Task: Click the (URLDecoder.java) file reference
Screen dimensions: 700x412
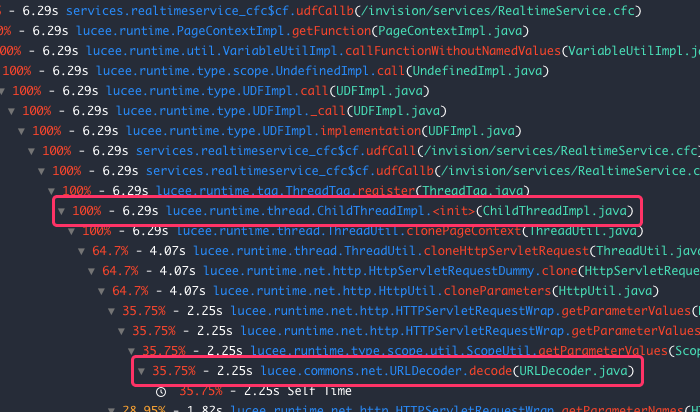Action: click(x=573, y=371)
